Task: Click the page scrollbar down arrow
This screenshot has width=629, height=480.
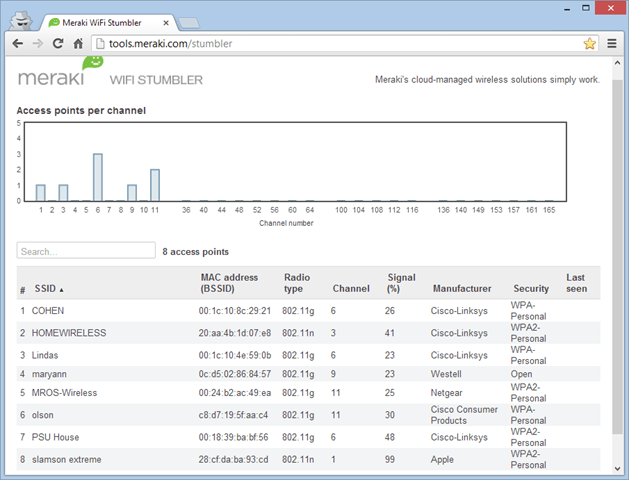Action: click(x=617, y=468)
